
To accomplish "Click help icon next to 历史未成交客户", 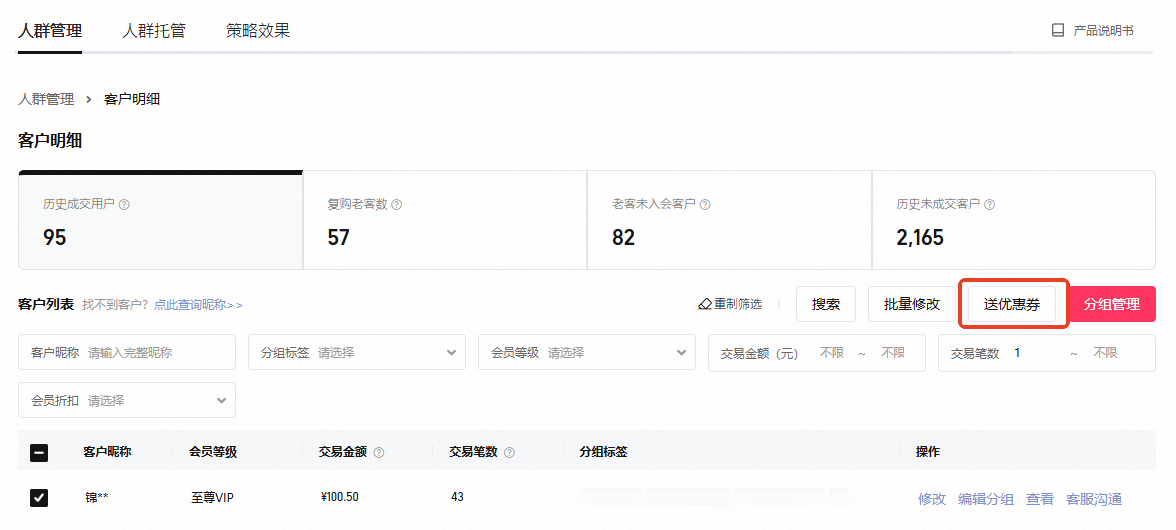I will 990,204.
